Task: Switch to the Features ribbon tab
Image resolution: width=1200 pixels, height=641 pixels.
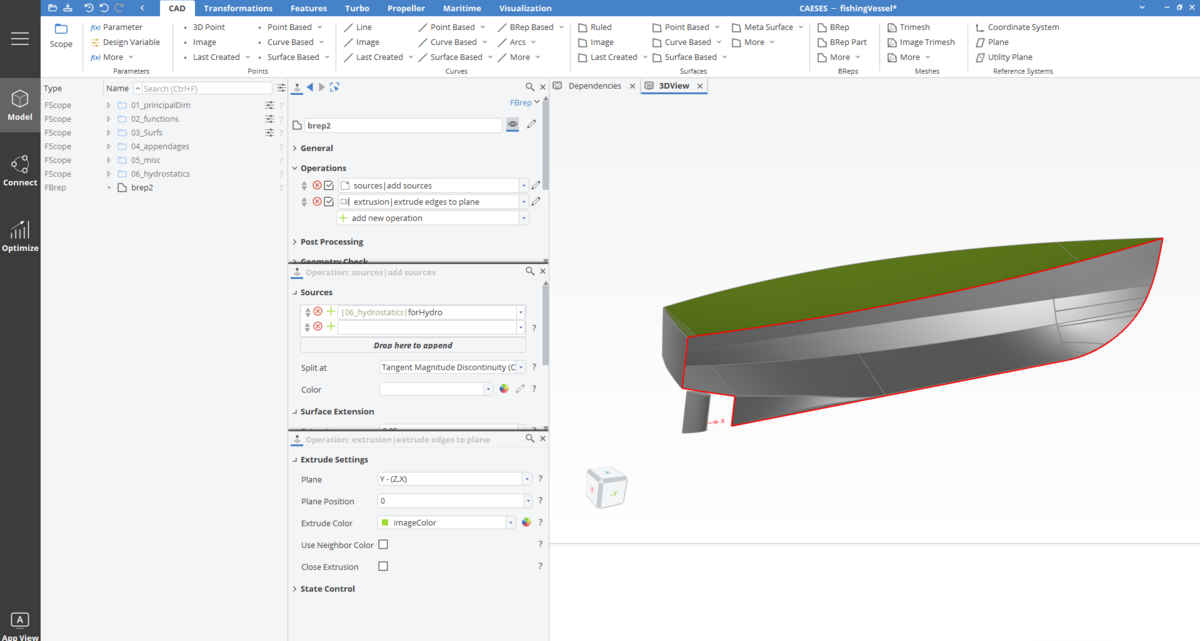Action: click(308, 8)
